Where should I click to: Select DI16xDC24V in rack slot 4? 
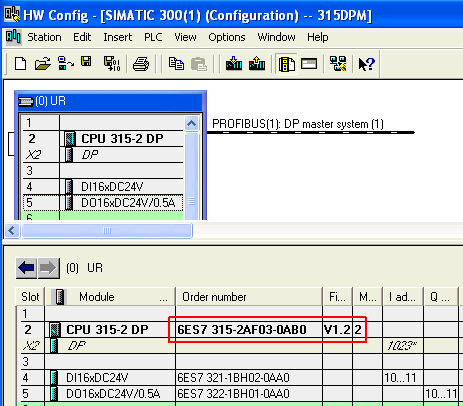tap(103, 186)
